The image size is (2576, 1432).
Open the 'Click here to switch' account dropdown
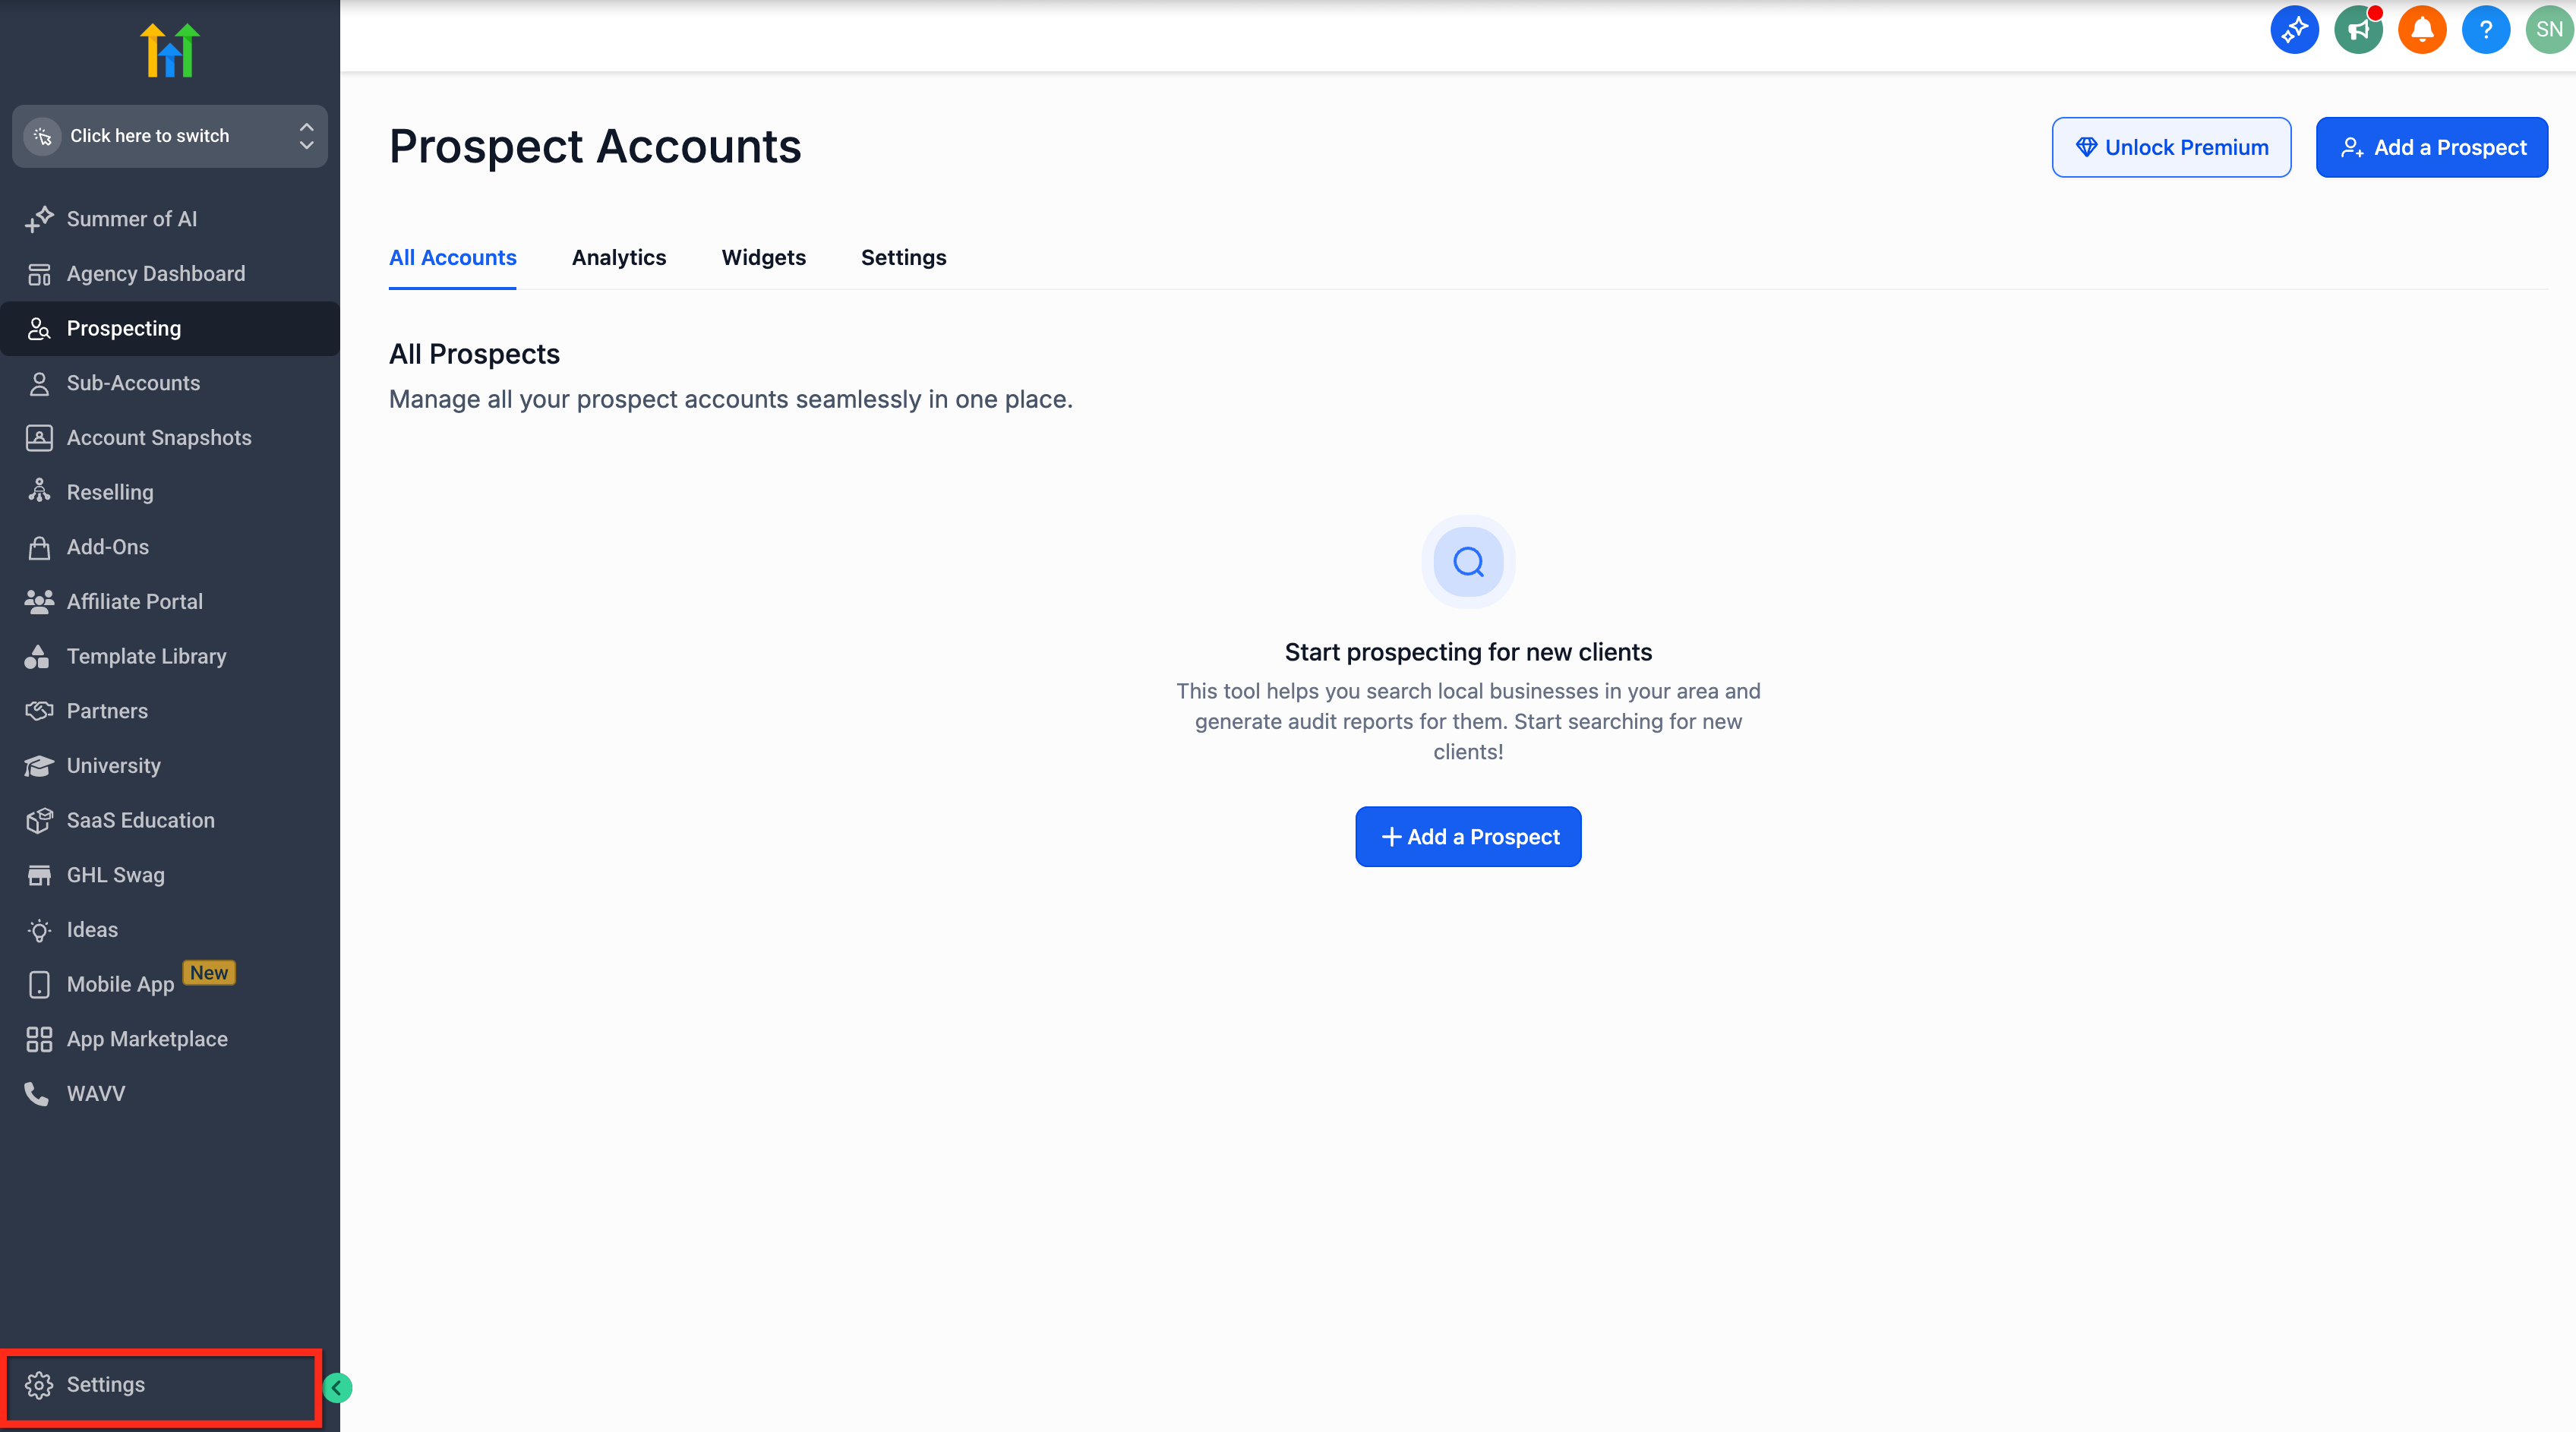point(150,136)
